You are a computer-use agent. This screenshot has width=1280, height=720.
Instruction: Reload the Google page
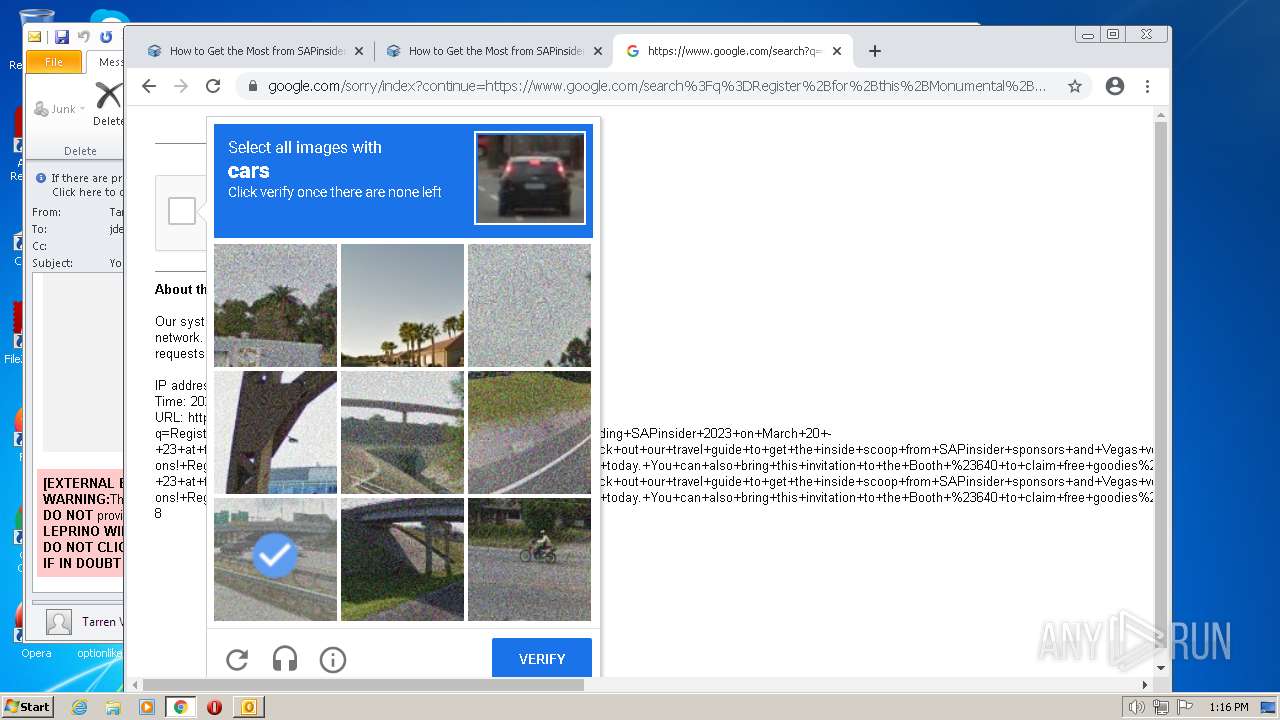click(213, 86)
